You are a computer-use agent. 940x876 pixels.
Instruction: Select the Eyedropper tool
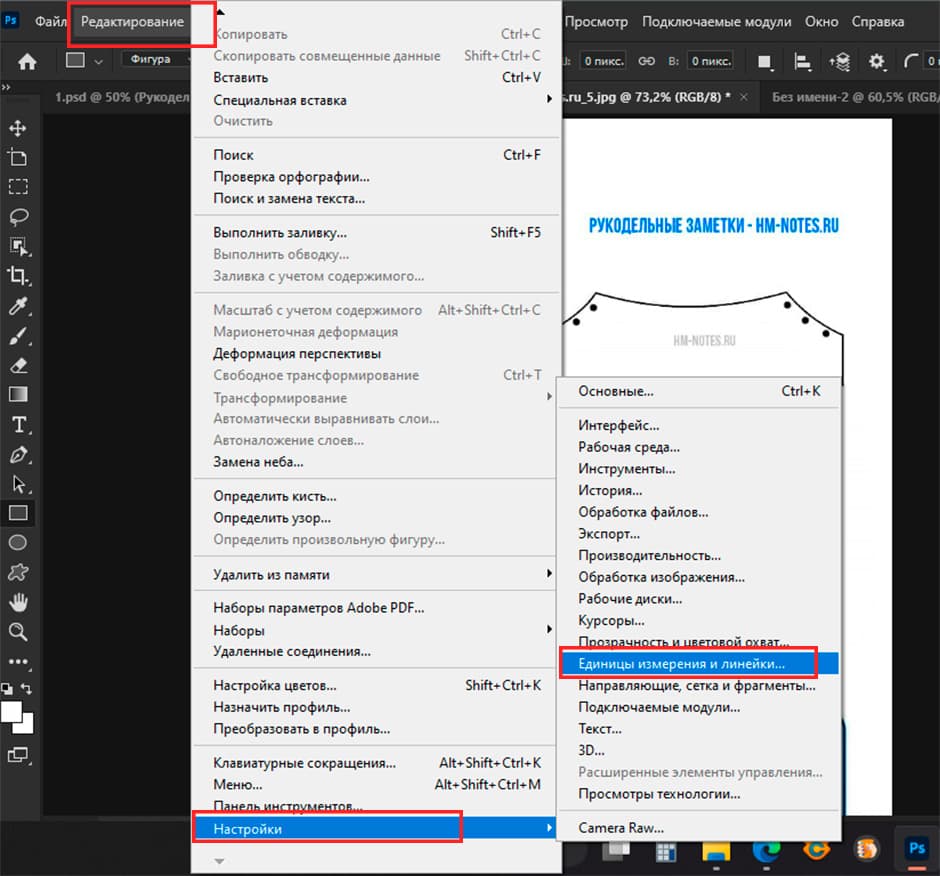[x=18, y=306]
